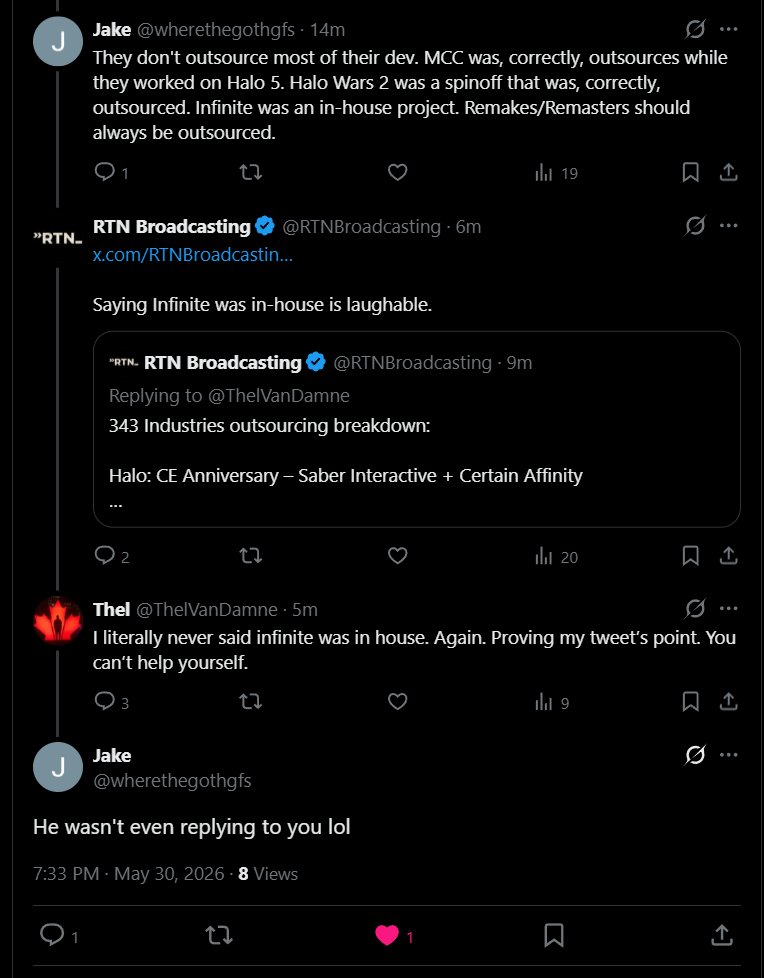Open Thel's maple leaf profile picture
The image size is (764, 978).
pos(57,620)
